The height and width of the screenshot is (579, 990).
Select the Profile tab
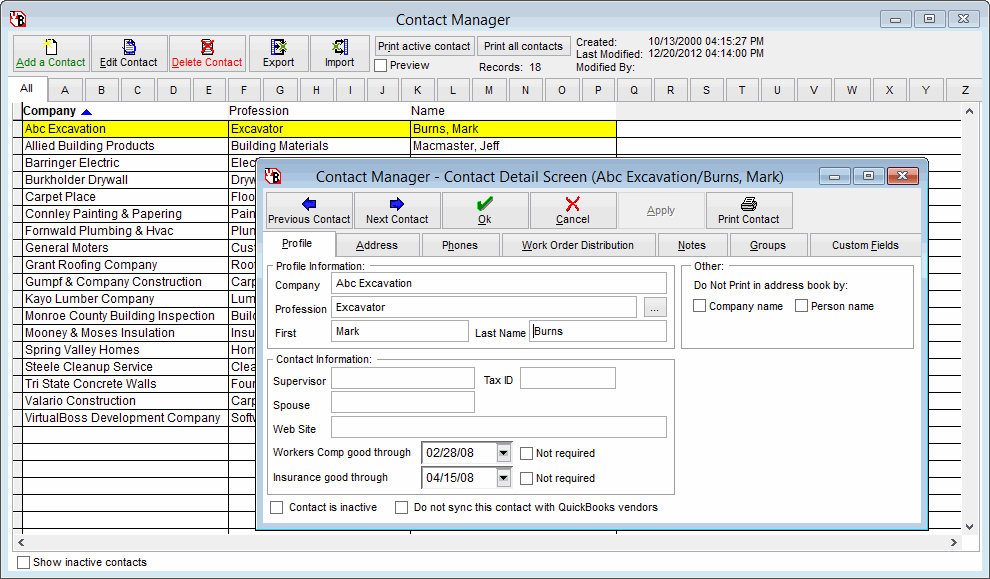[297, 244]
